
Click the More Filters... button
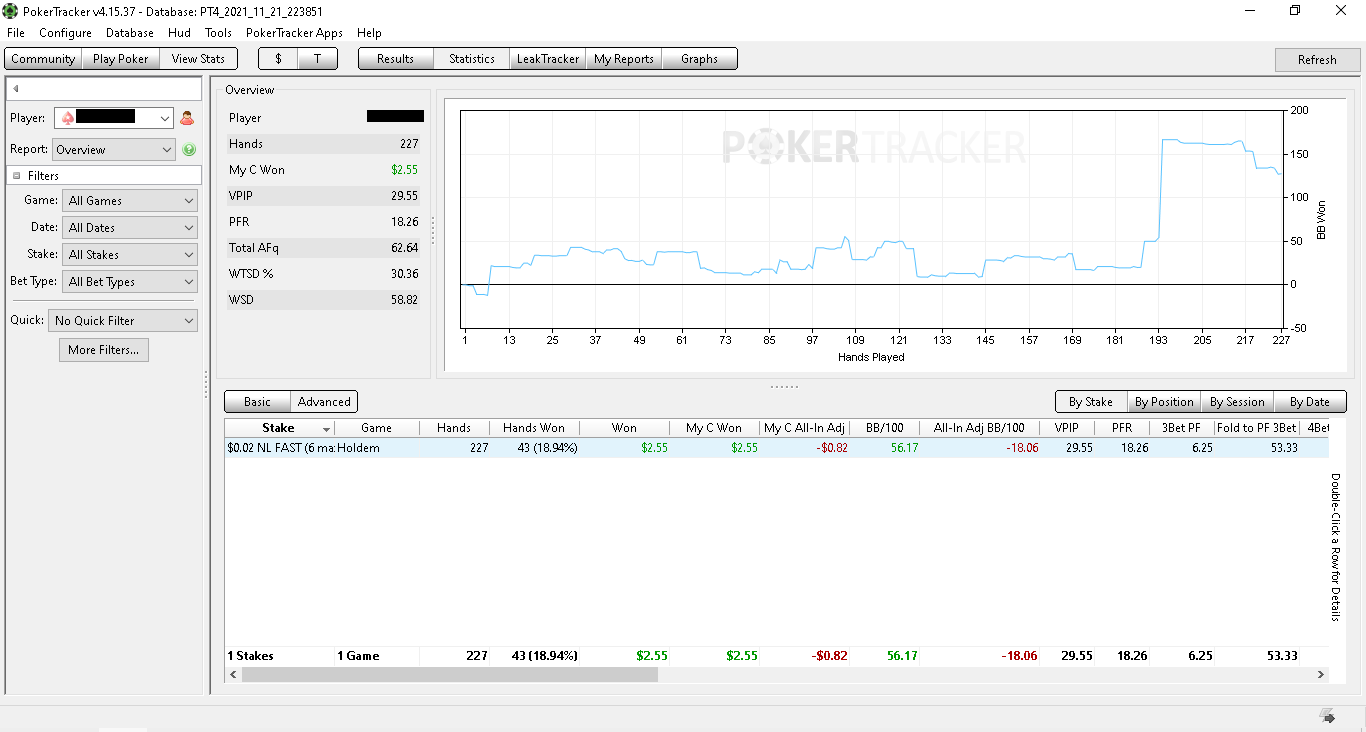(x=104, y=350)
